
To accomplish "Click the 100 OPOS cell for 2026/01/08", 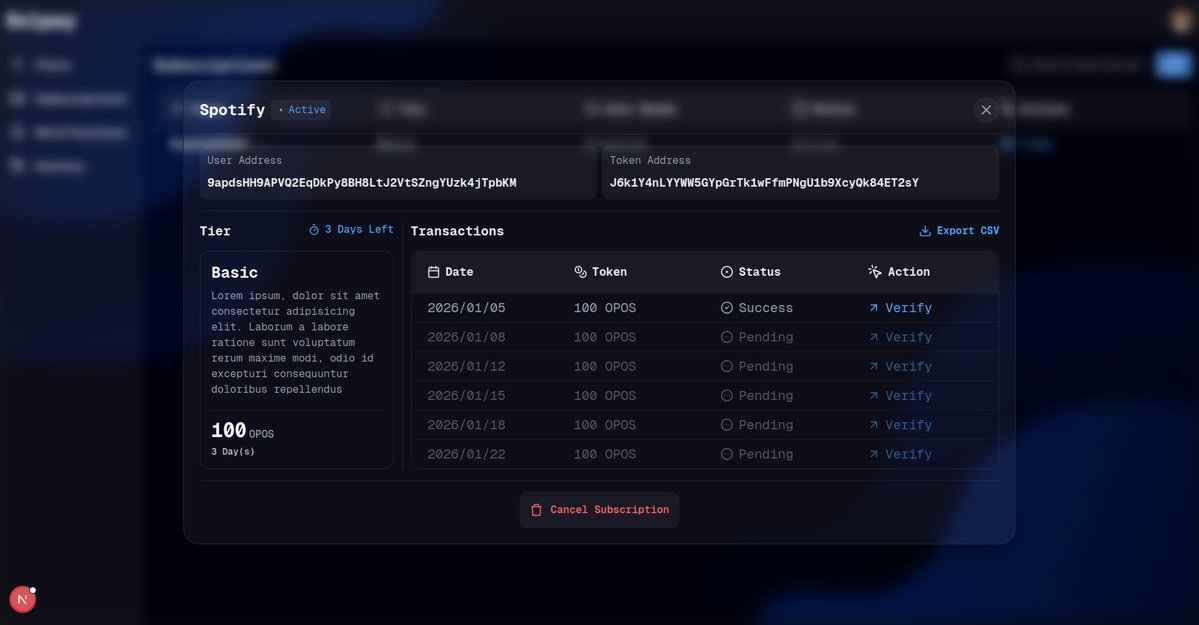I will (605, 337).
